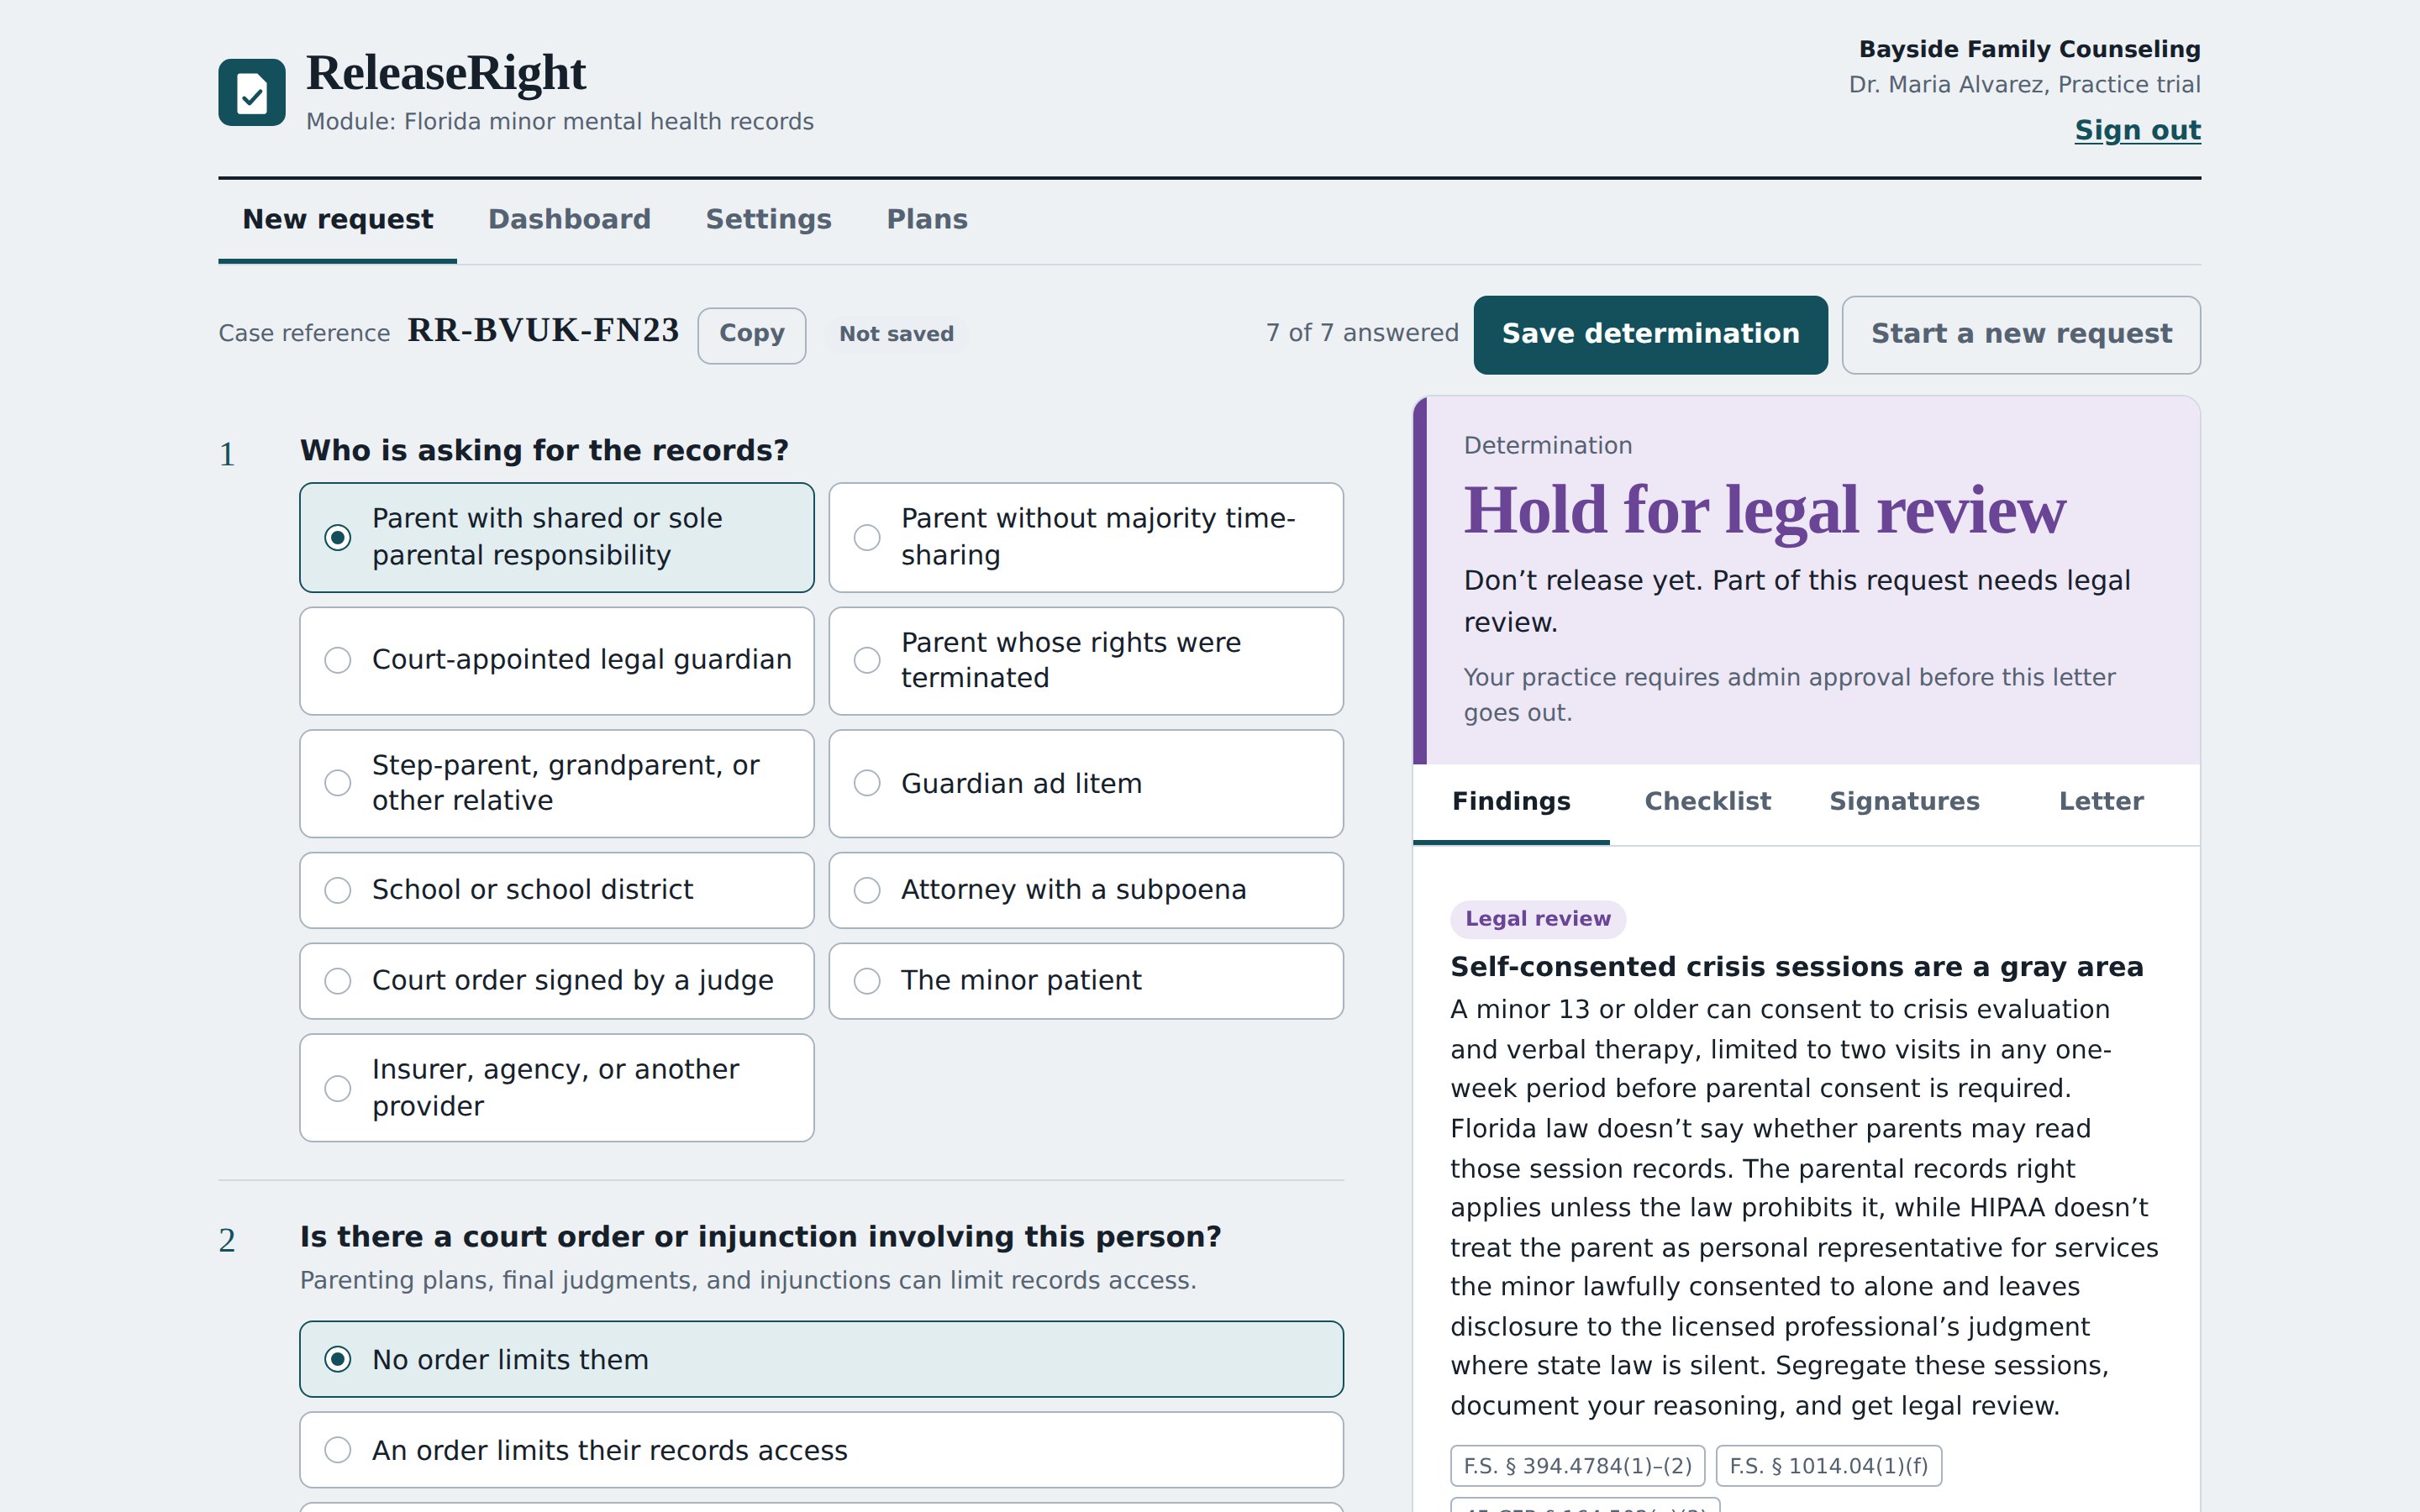Click Start a new request
2420x1512 pixels.
click(2021, 334)
